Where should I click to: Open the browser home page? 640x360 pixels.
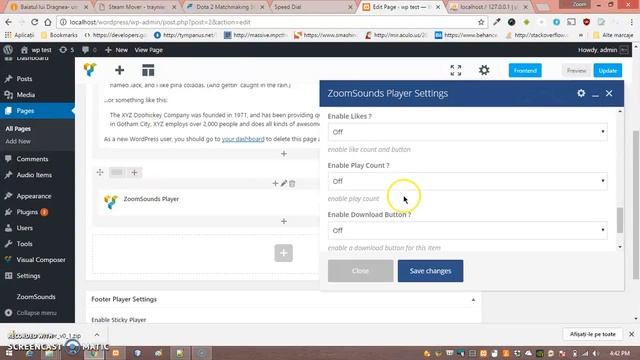pos(48,22)
